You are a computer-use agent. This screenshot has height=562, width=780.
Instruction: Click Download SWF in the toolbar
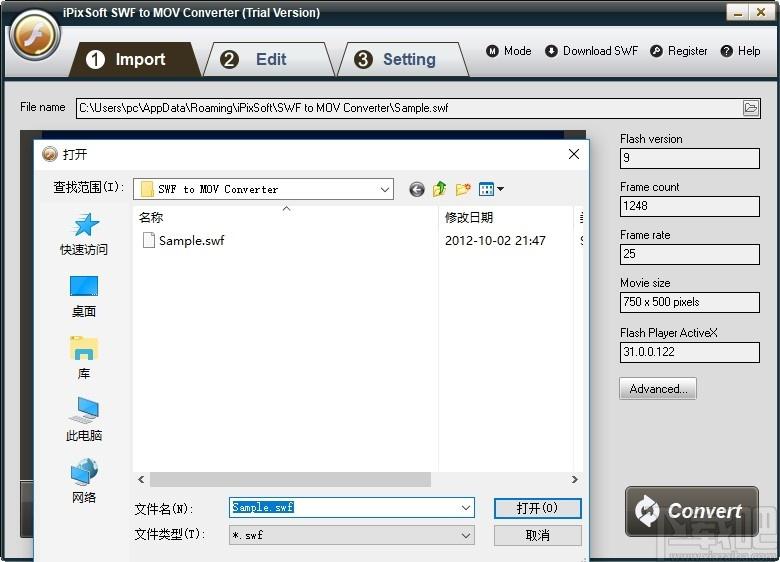coord(591,51)
